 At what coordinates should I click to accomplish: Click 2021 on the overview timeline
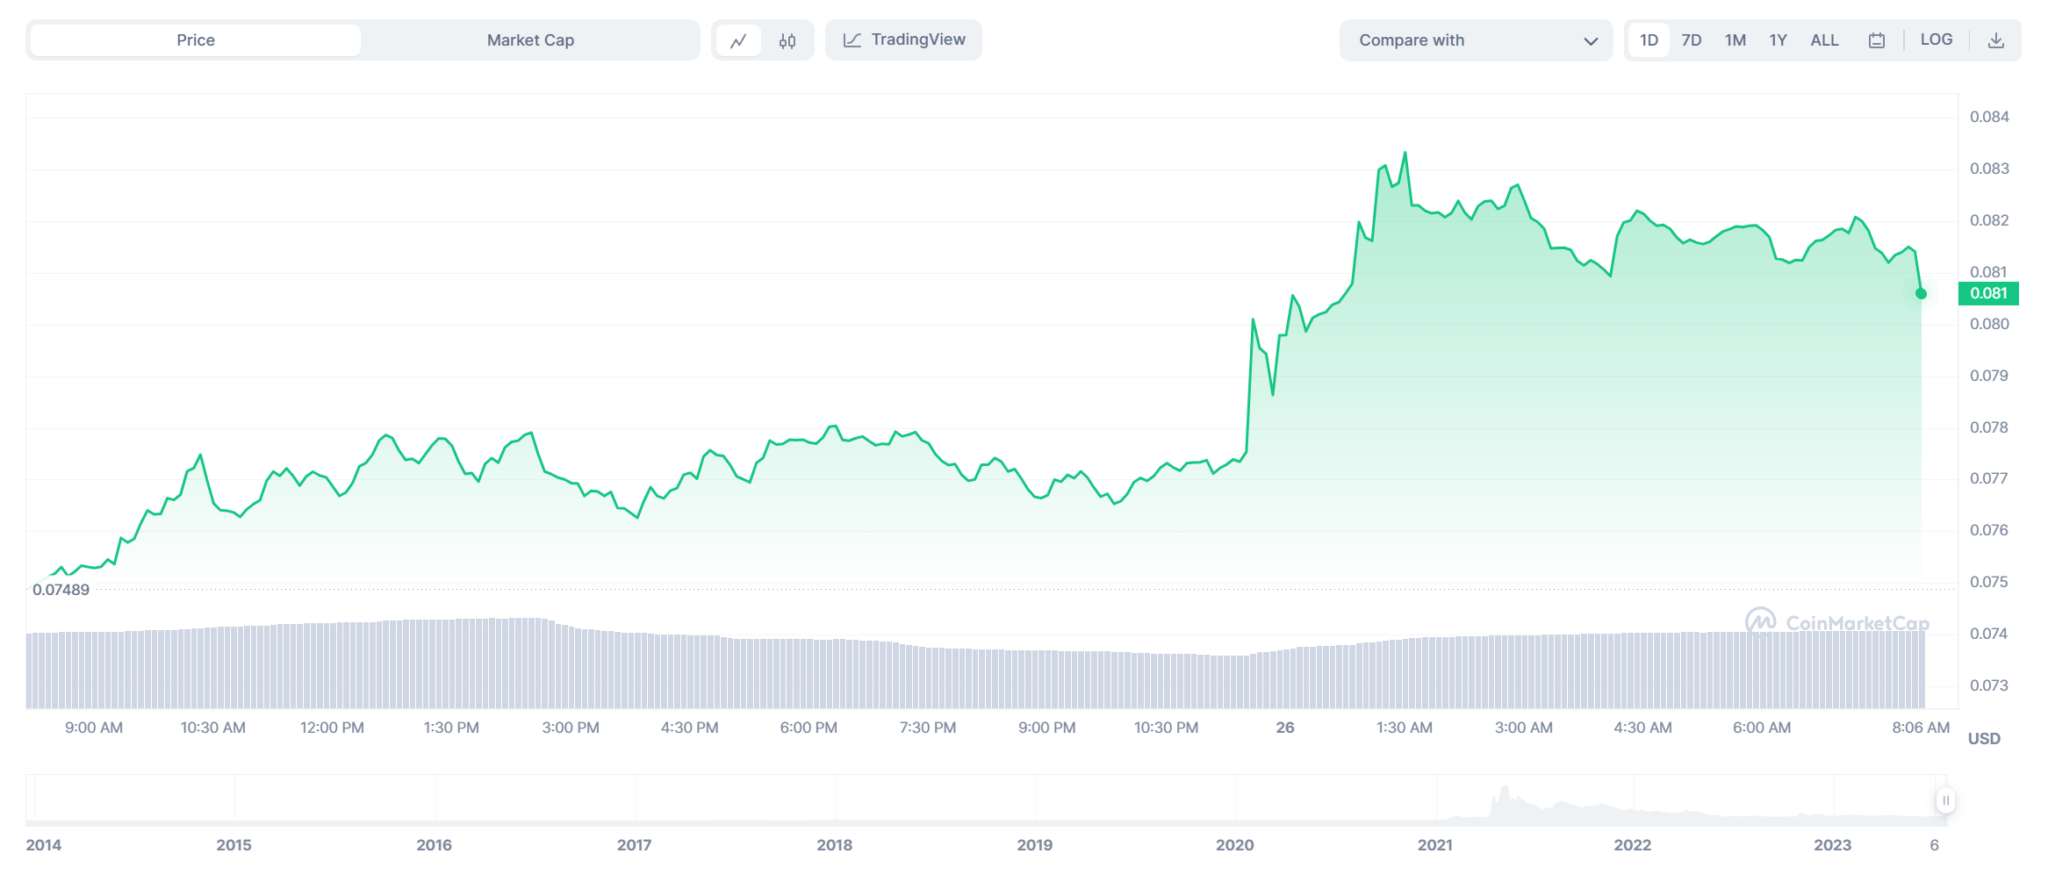[1435, 845]
